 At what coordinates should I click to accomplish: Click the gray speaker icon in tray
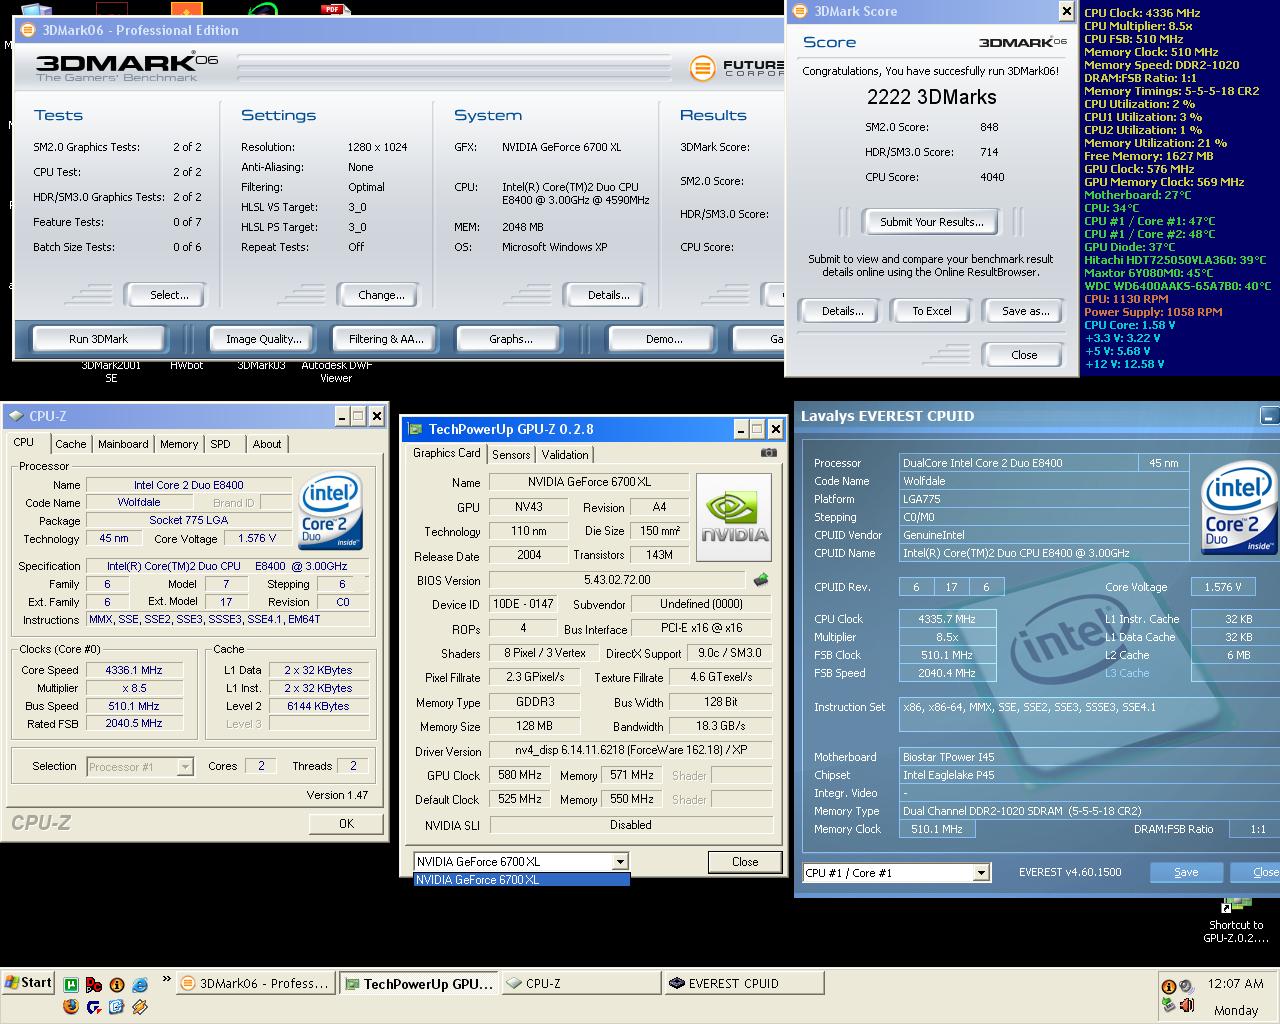[1187, 986]
